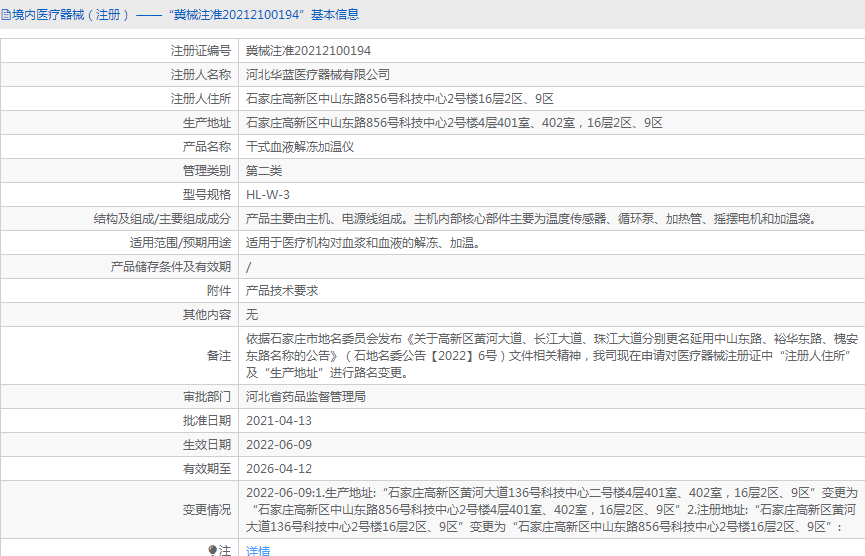The image size is (865, 556).
Task: Click the bulb icon beside 注 label
Action: 212,550
